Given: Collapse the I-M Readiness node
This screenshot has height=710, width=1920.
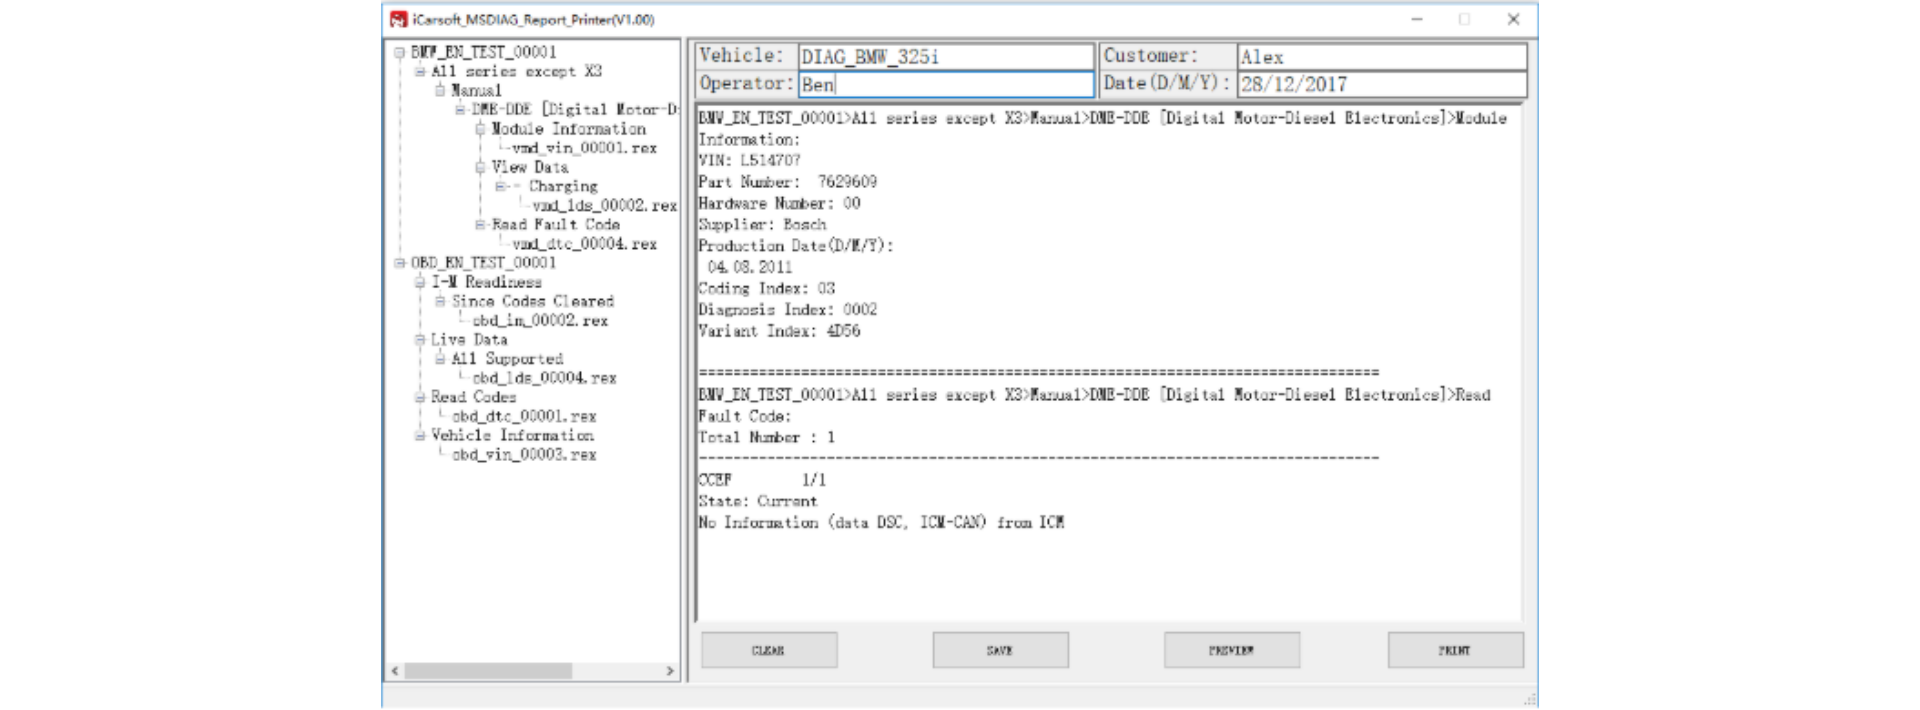Looking at the screenshot, I should click(x=420, y=282).
